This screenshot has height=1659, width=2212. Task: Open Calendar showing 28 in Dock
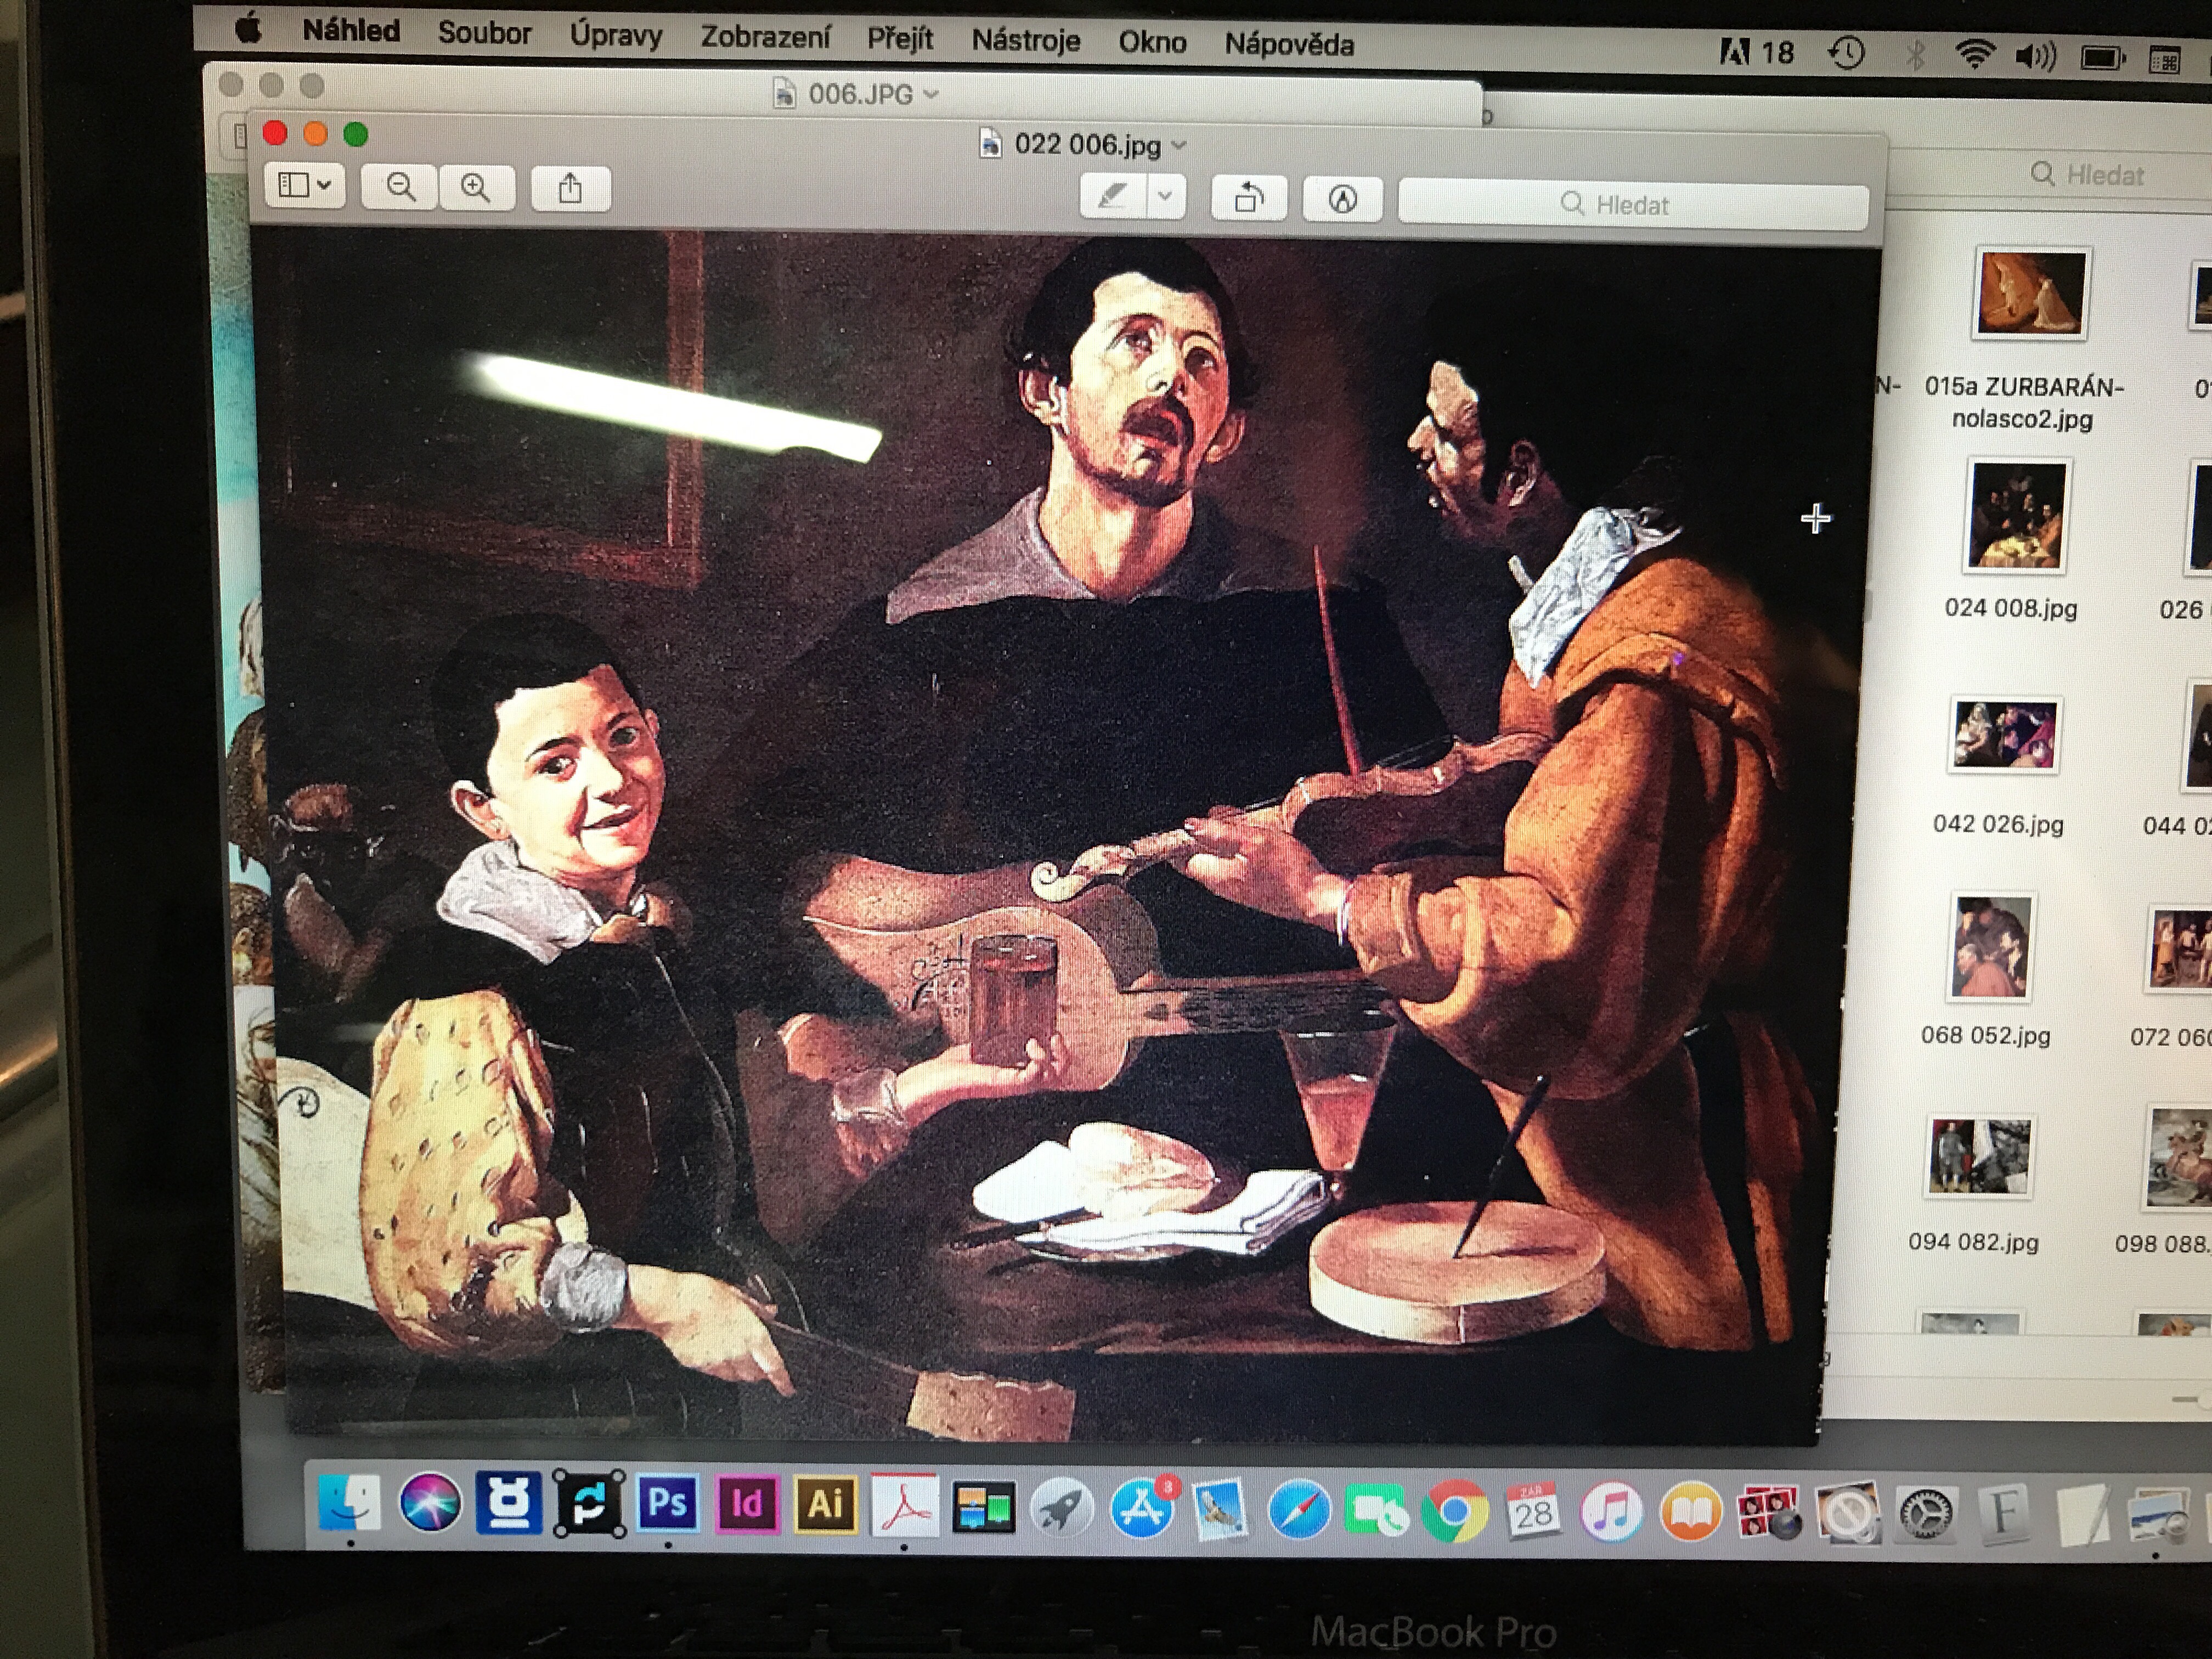click(x=1533, y=1512)
